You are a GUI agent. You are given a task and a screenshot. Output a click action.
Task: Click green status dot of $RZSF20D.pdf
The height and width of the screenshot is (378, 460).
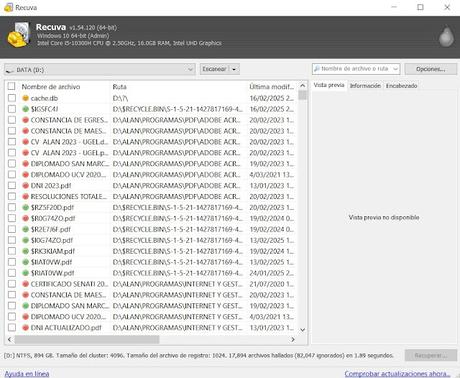pos(25,207)
